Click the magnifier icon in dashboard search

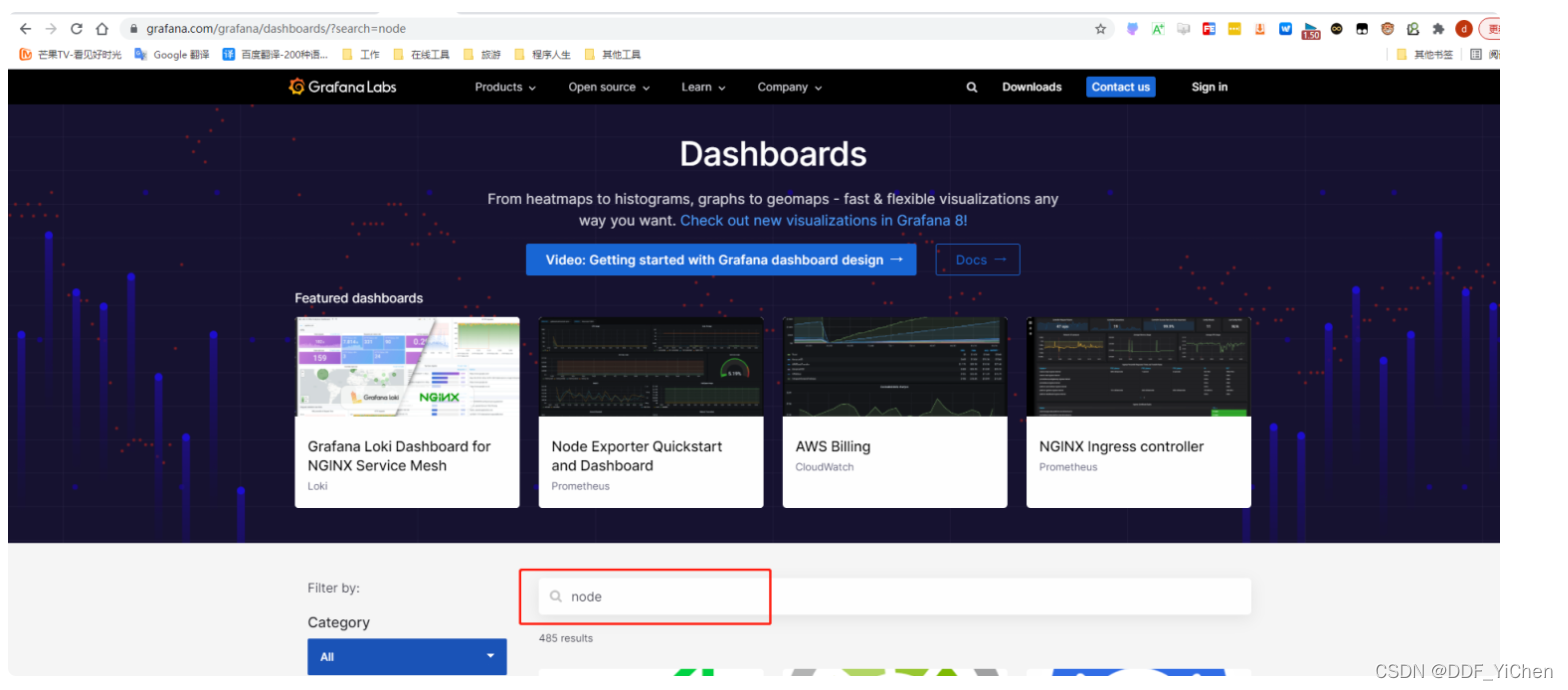(556, 597)
